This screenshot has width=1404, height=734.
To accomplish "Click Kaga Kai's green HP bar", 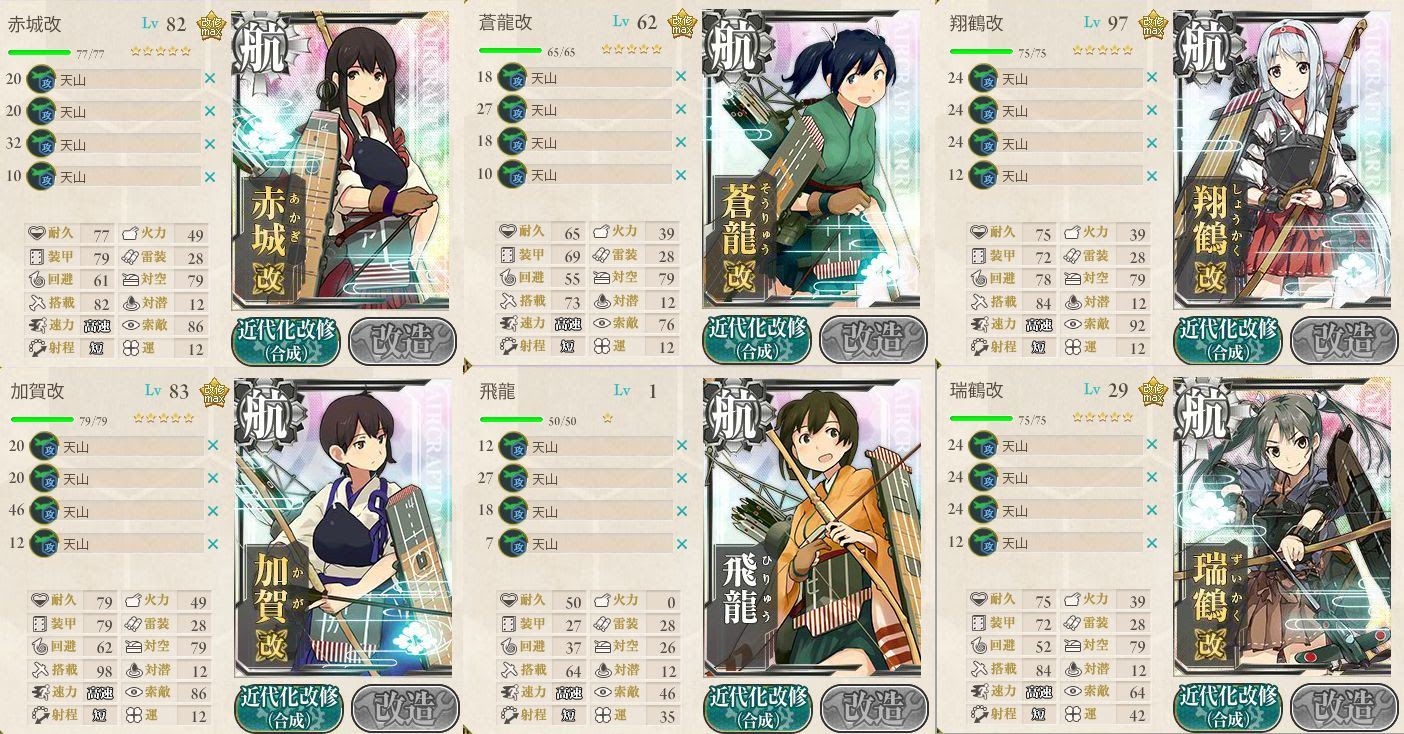I will tap(41, 419).
